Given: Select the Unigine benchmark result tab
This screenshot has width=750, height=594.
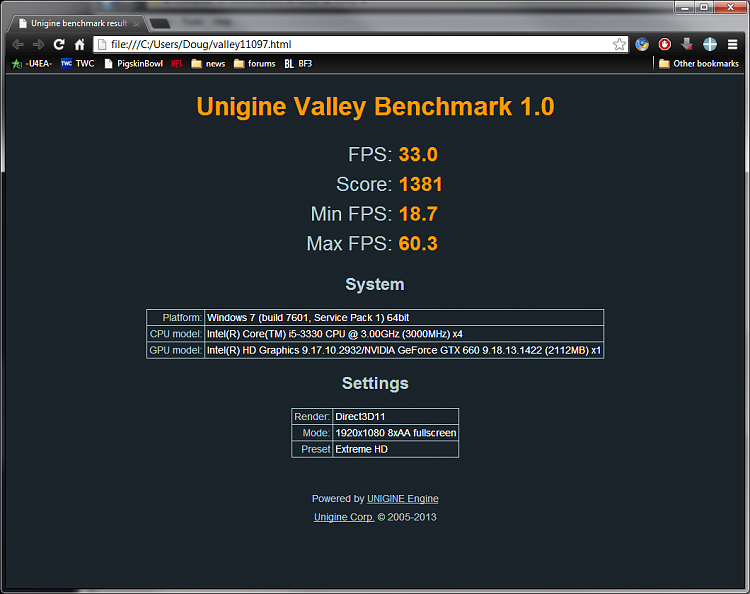Looking at the screenshot, I should tap(77, 23).
